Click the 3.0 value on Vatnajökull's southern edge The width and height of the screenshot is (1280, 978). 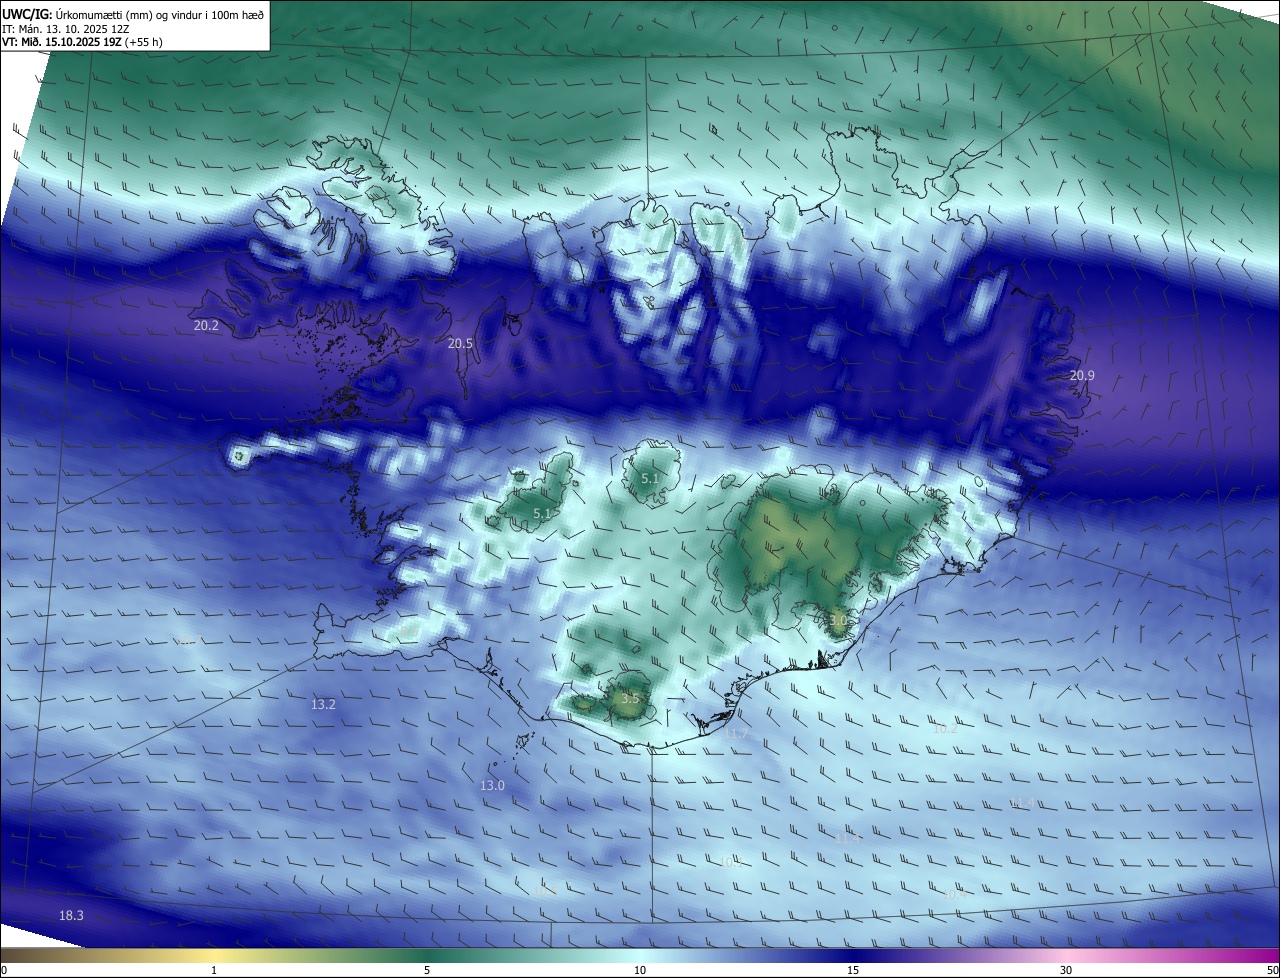click(x=838, y=620)
